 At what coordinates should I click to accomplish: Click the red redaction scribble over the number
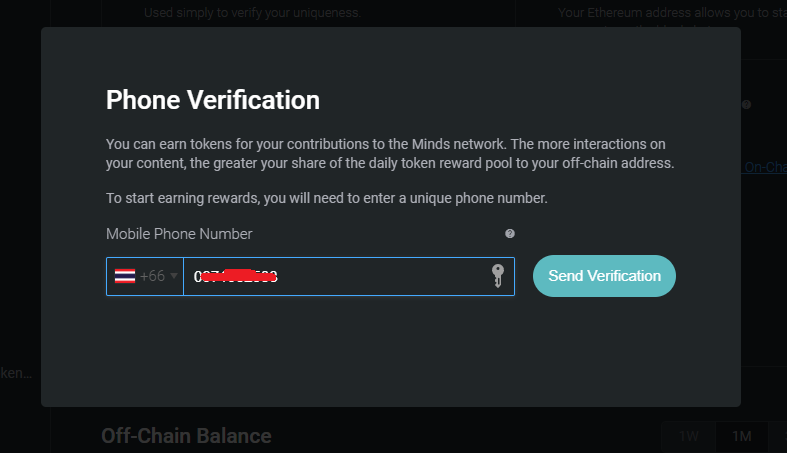pyautogui.click(x=237, y=276)
